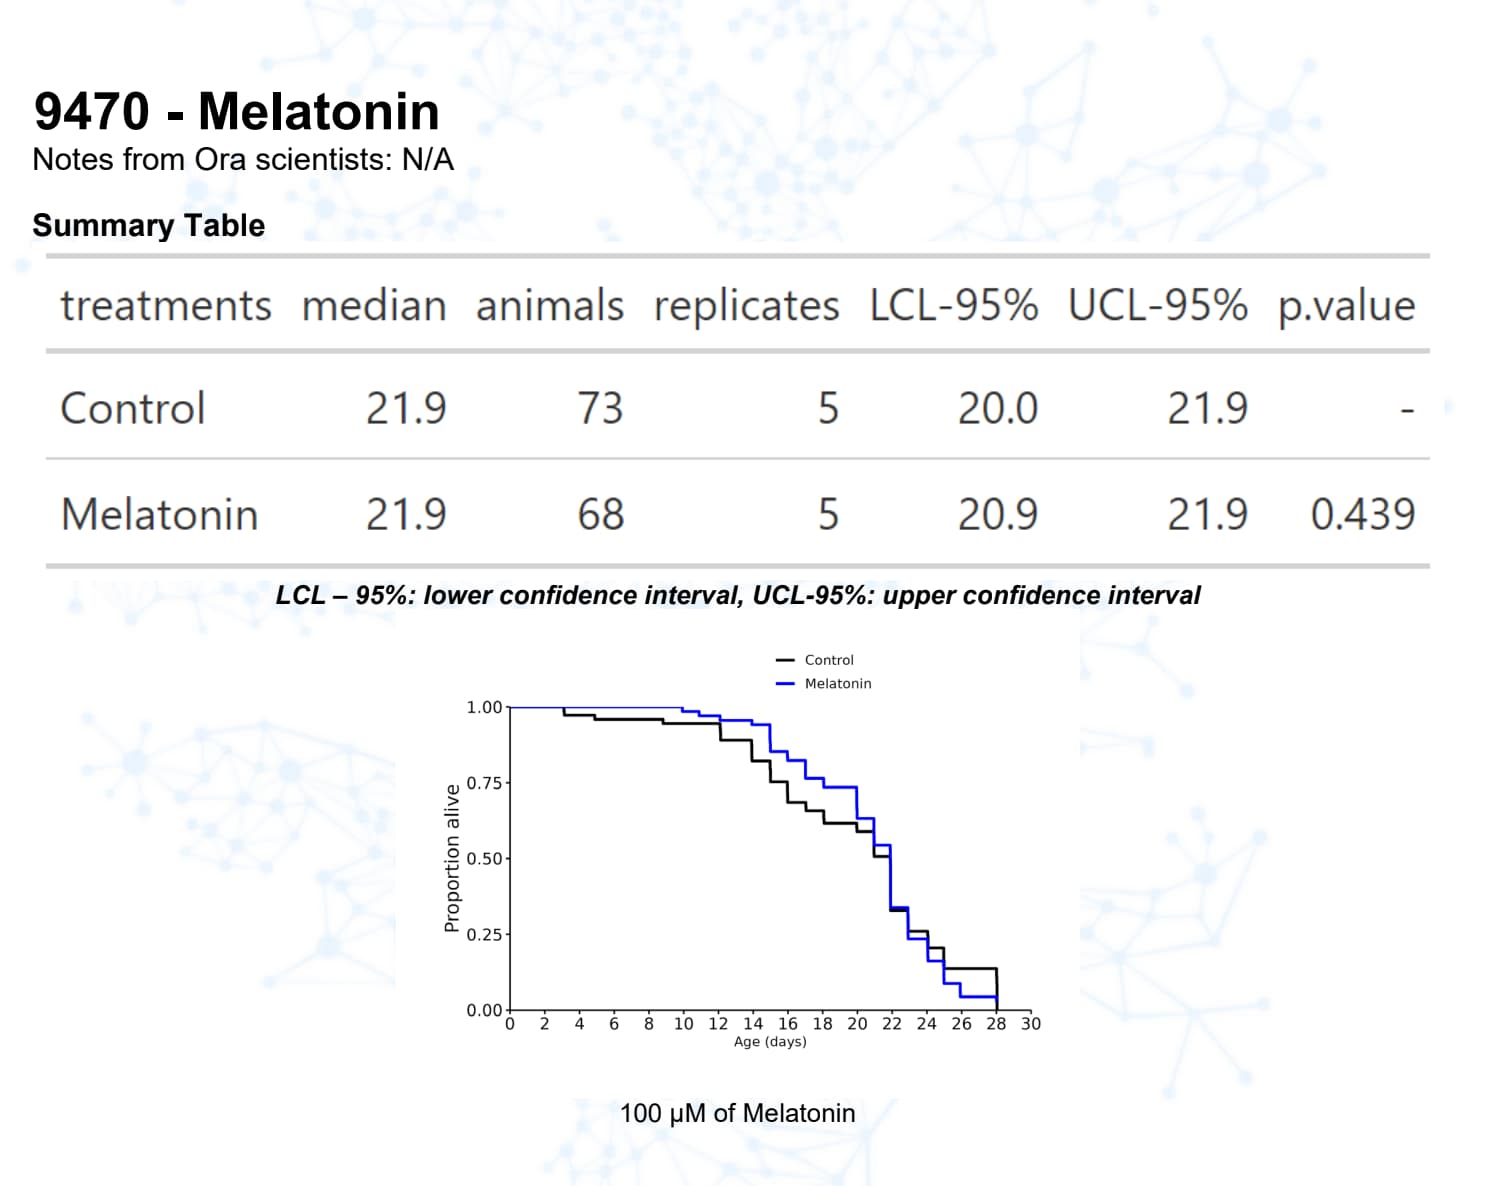Image resolution: width=1486 pixels, height=1186 pixels.
Task: Click Control animals count 73
Action: (x=600, y=409)
